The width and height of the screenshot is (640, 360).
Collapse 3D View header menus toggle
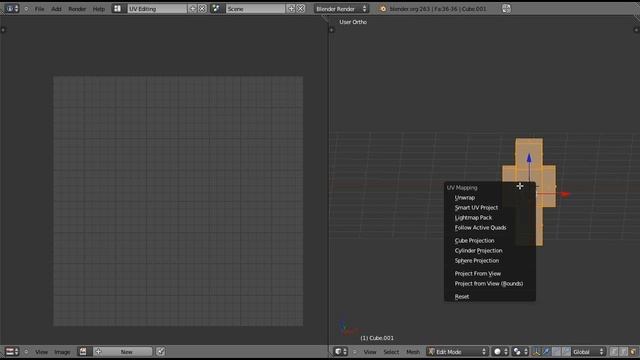[x=355, y=351]
